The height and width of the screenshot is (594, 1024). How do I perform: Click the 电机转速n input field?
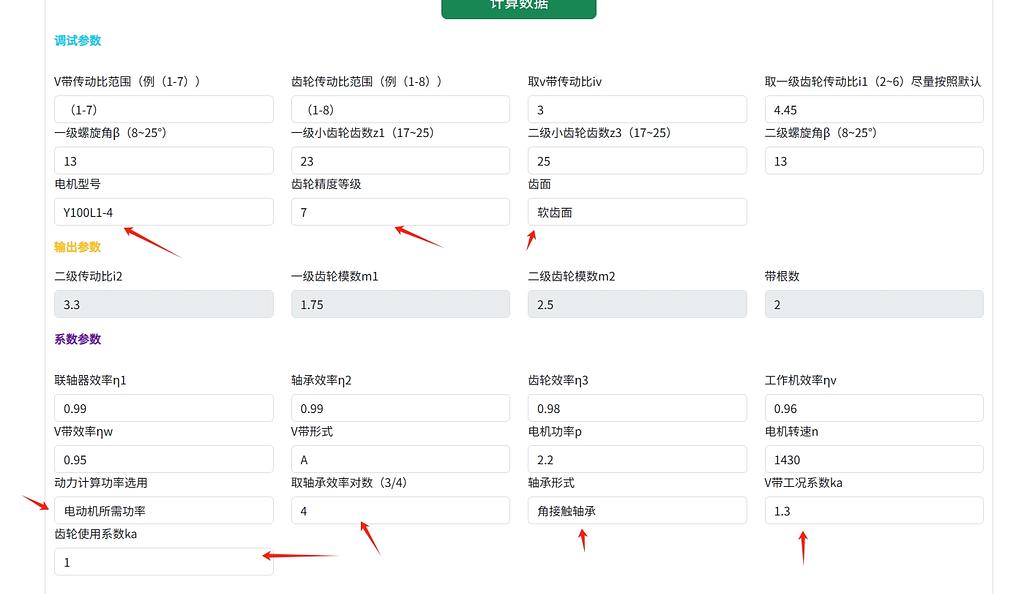(x=873, y=460)
